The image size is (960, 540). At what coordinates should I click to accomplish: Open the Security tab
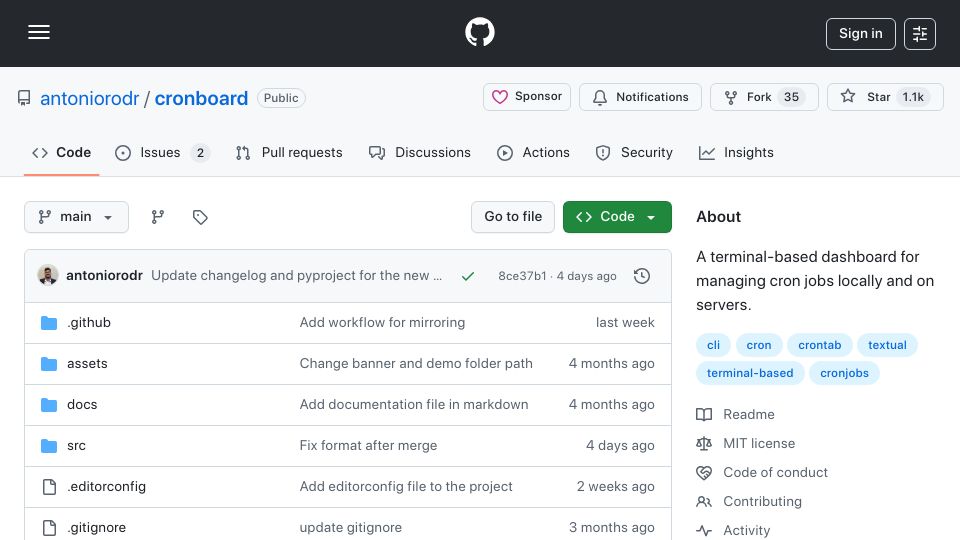coord(634,152)
